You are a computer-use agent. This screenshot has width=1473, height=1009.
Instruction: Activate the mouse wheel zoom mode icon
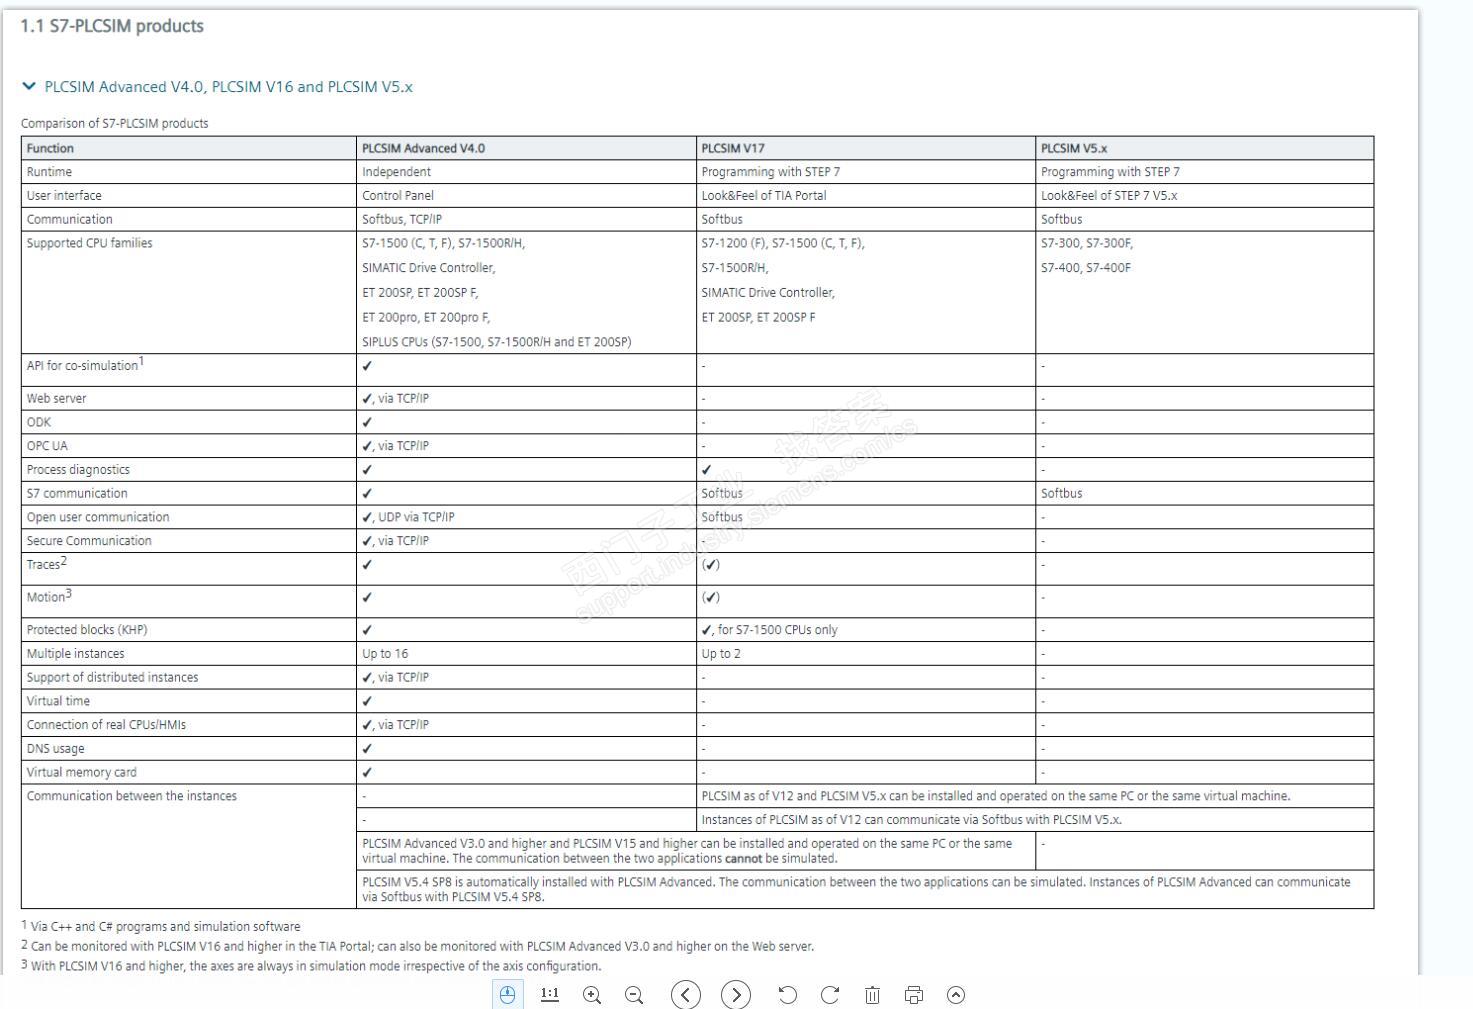[508, 995]
